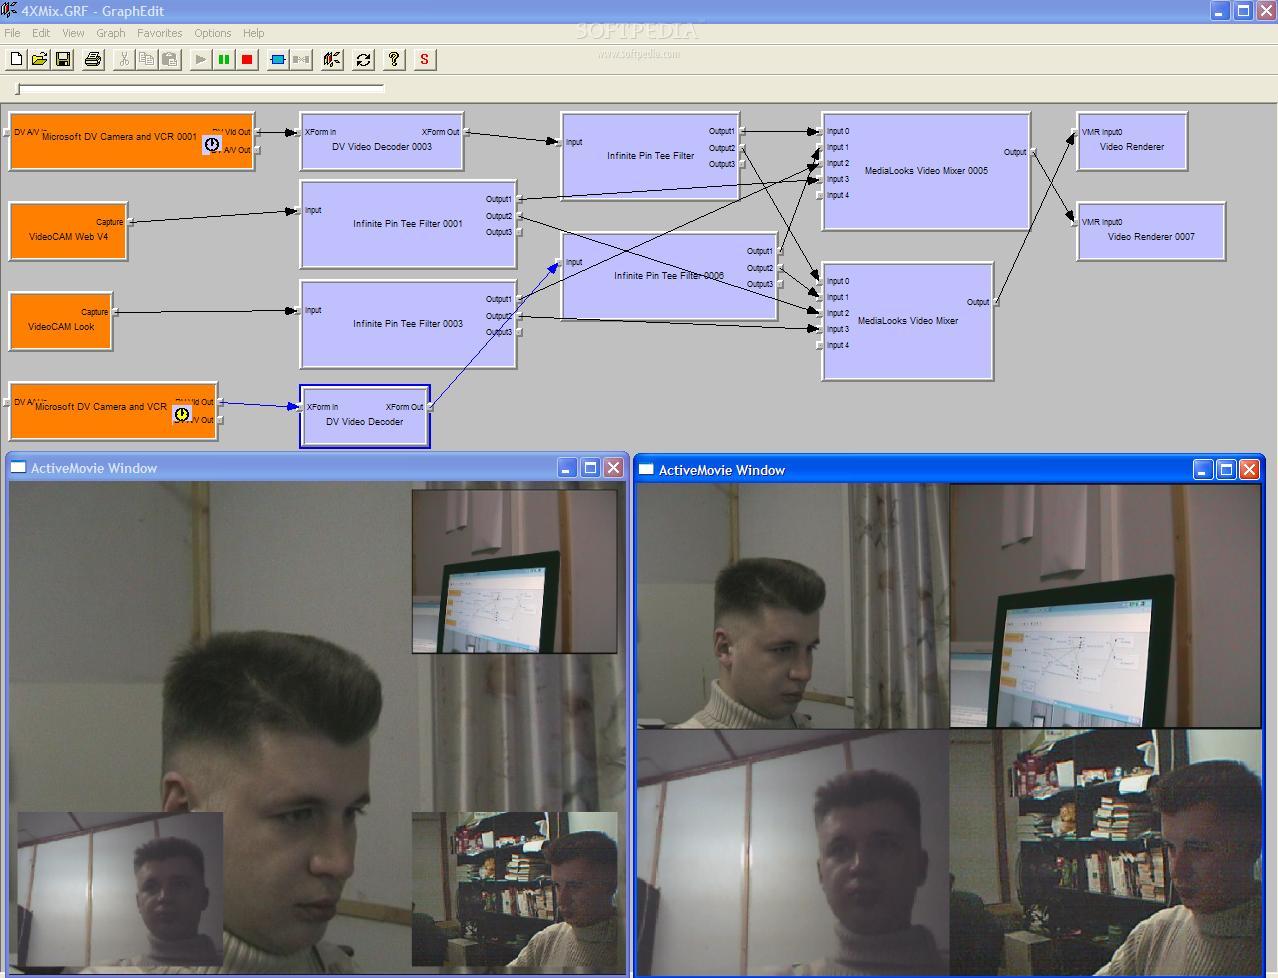Open the Graph menu
This screenshot has height=978, width=1278.
111,33
